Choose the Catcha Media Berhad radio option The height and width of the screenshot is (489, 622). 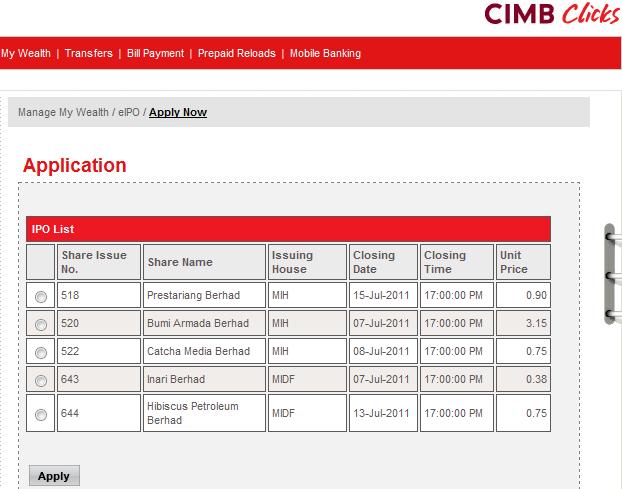(x=41, y=353)
